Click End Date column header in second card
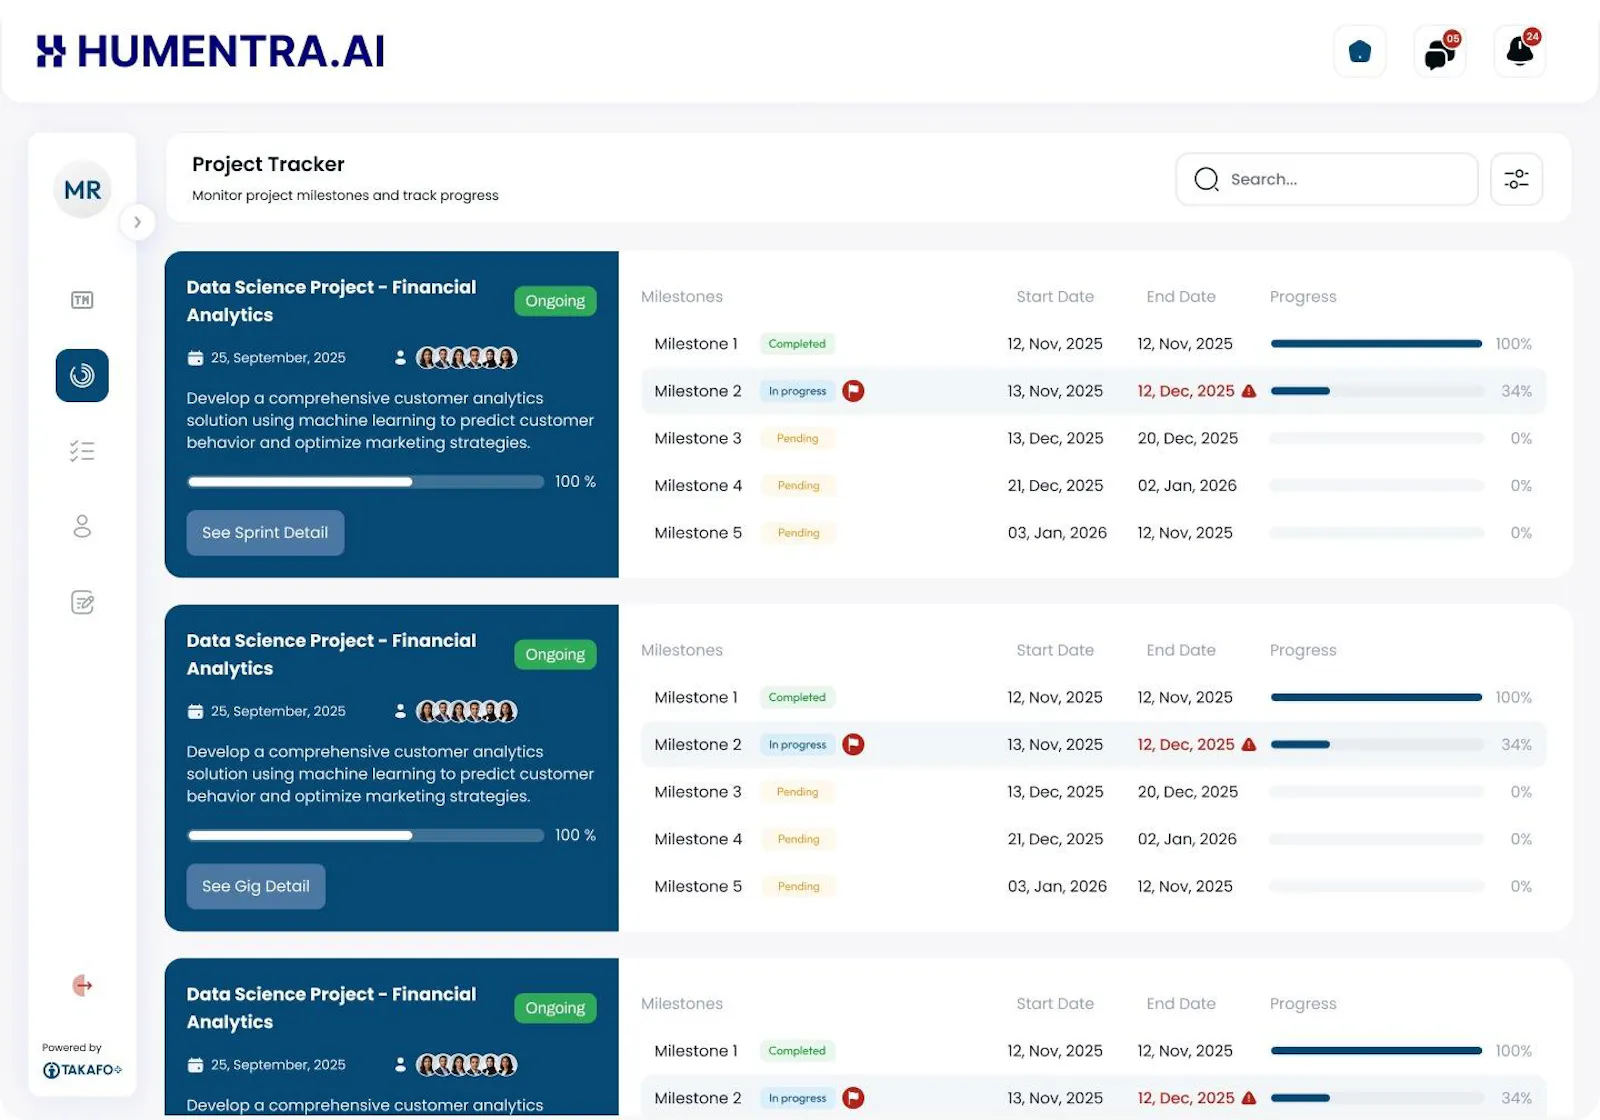 pos(1181,650)
